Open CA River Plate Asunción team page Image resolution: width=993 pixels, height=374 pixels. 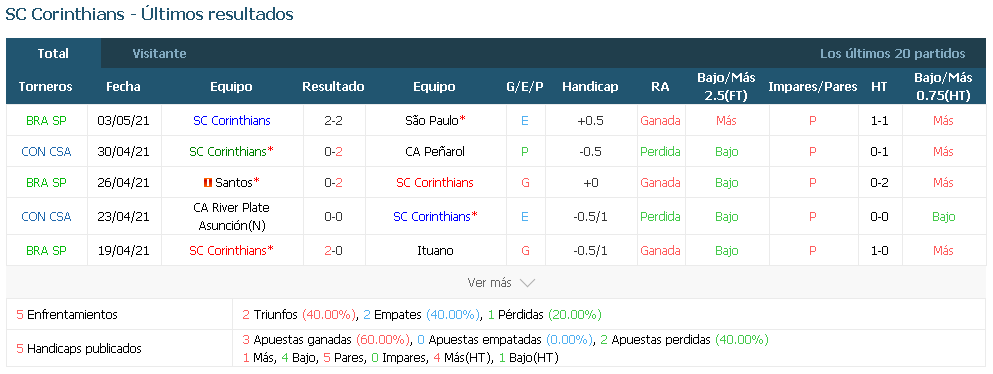[232, 216]
